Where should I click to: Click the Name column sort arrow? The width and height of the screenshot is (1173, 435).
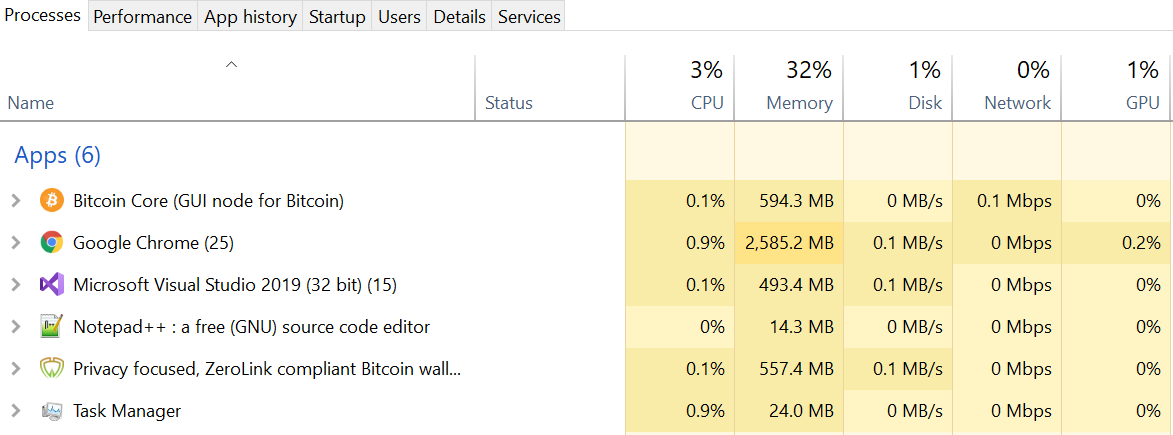point(232,64)
